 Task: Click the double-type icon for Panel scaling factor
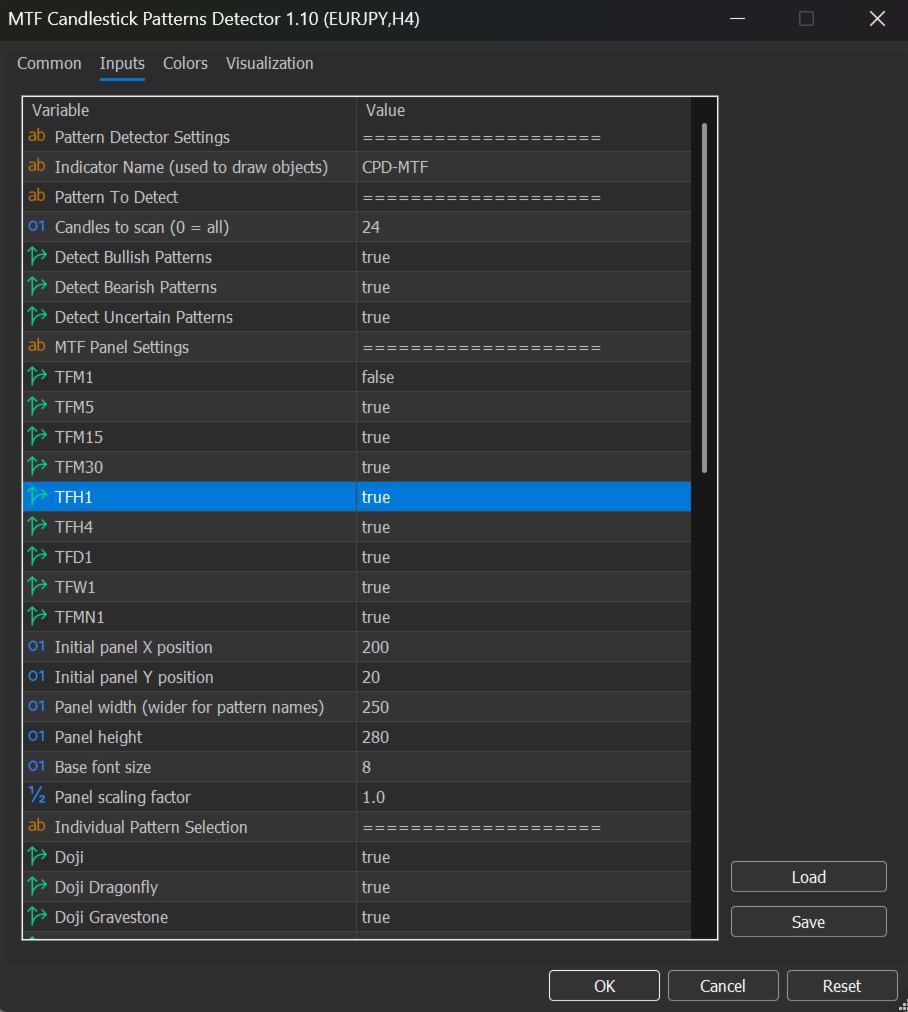point(37,797)
